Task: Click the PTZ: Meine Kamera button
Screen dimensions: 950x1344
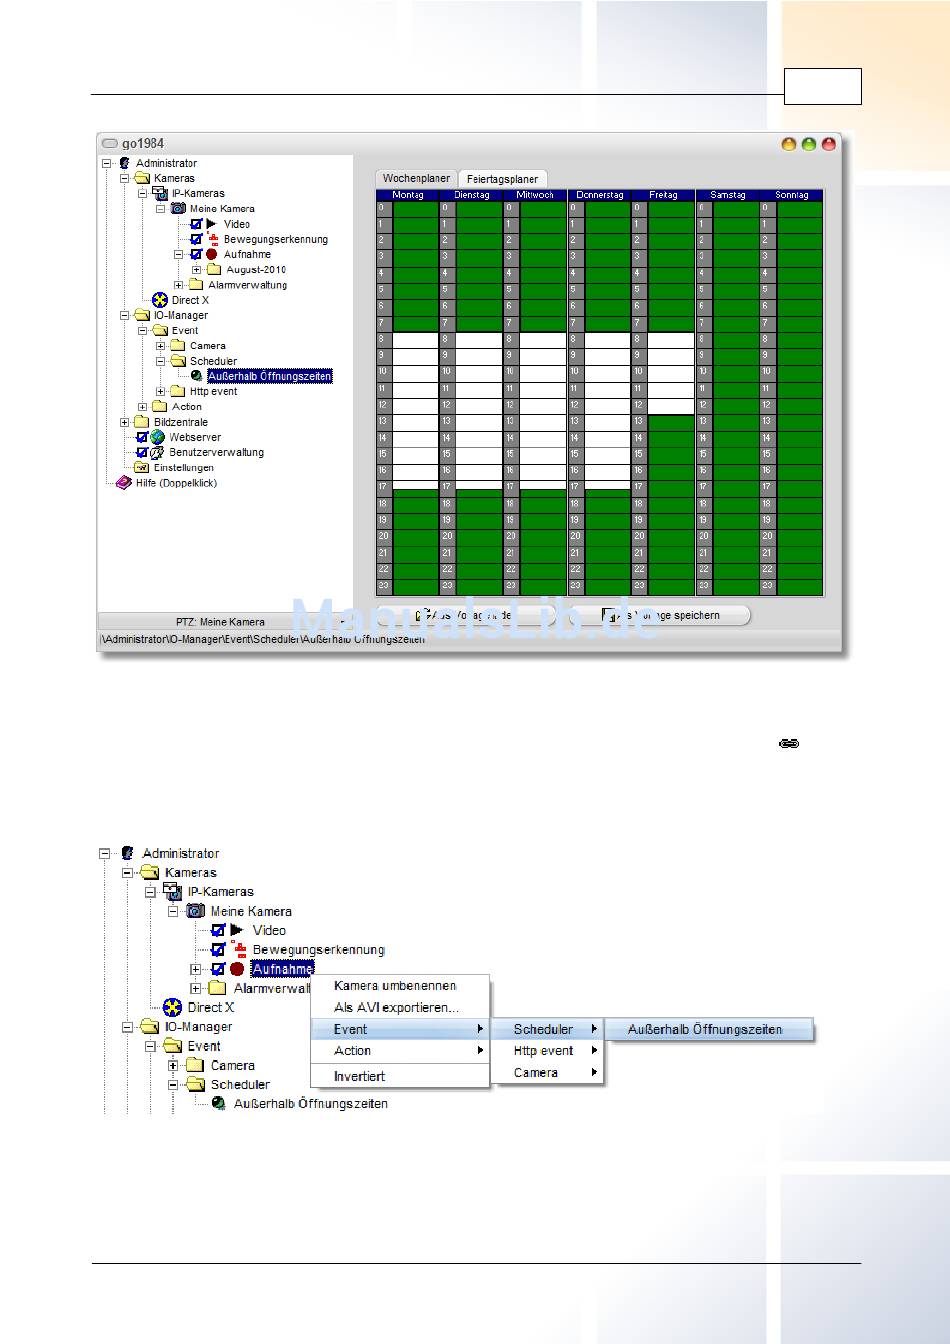Action: pyautogui.click(x=220, y=621)
